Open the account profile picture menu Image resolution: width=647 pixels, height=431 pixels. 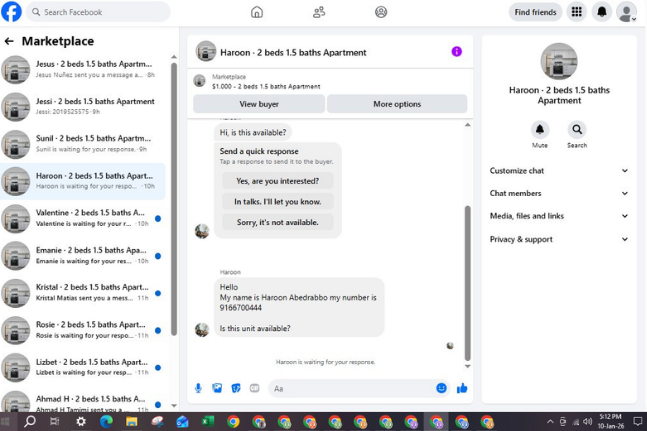(626, 12)
